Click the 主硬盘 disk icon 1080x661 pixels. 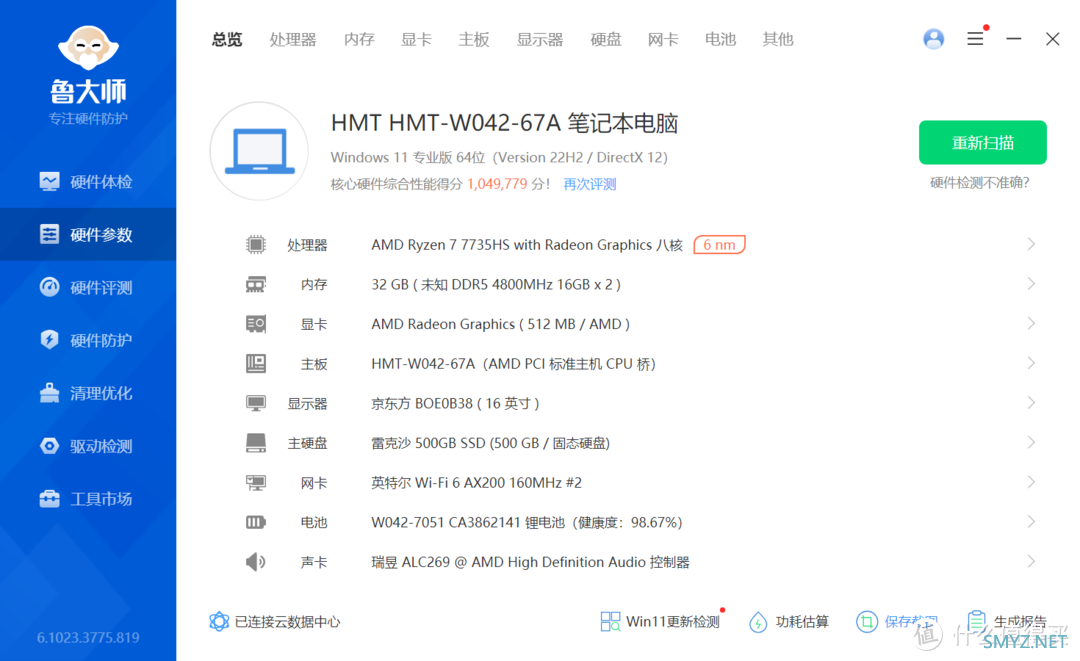pyautogui.click(x=256, y=443)
